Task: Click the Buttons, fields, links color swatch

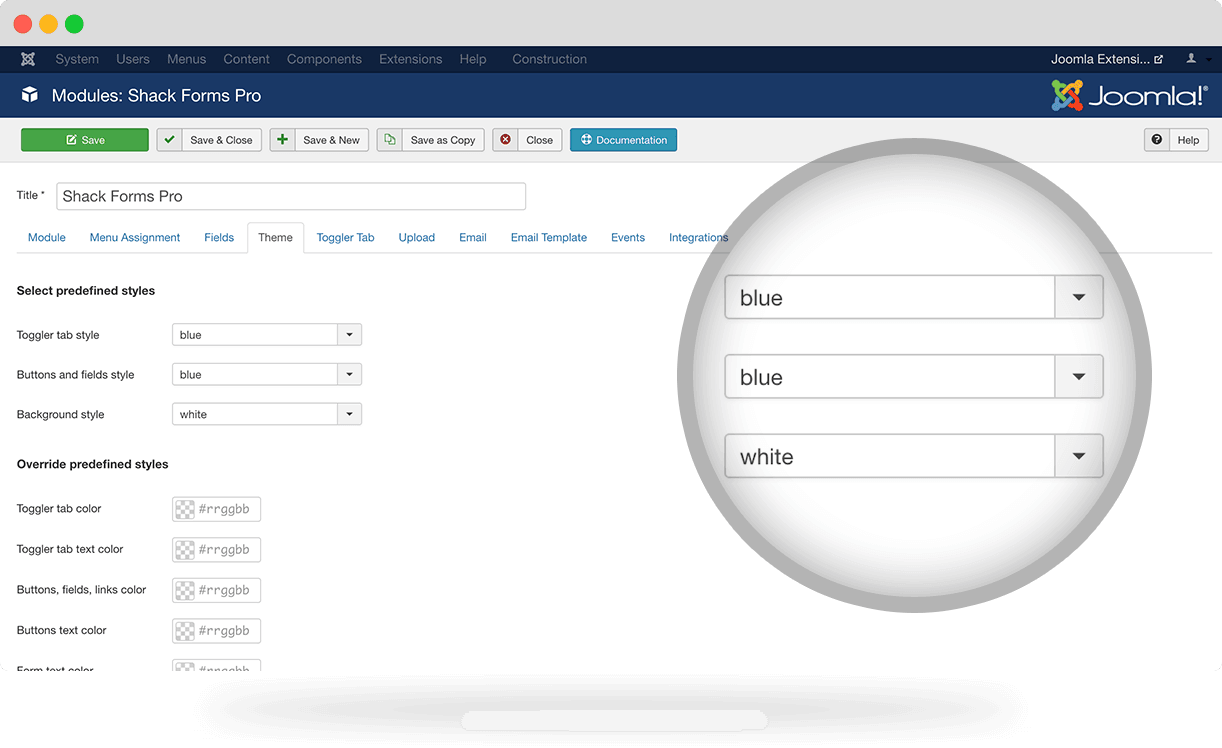Action: (185, 590)
